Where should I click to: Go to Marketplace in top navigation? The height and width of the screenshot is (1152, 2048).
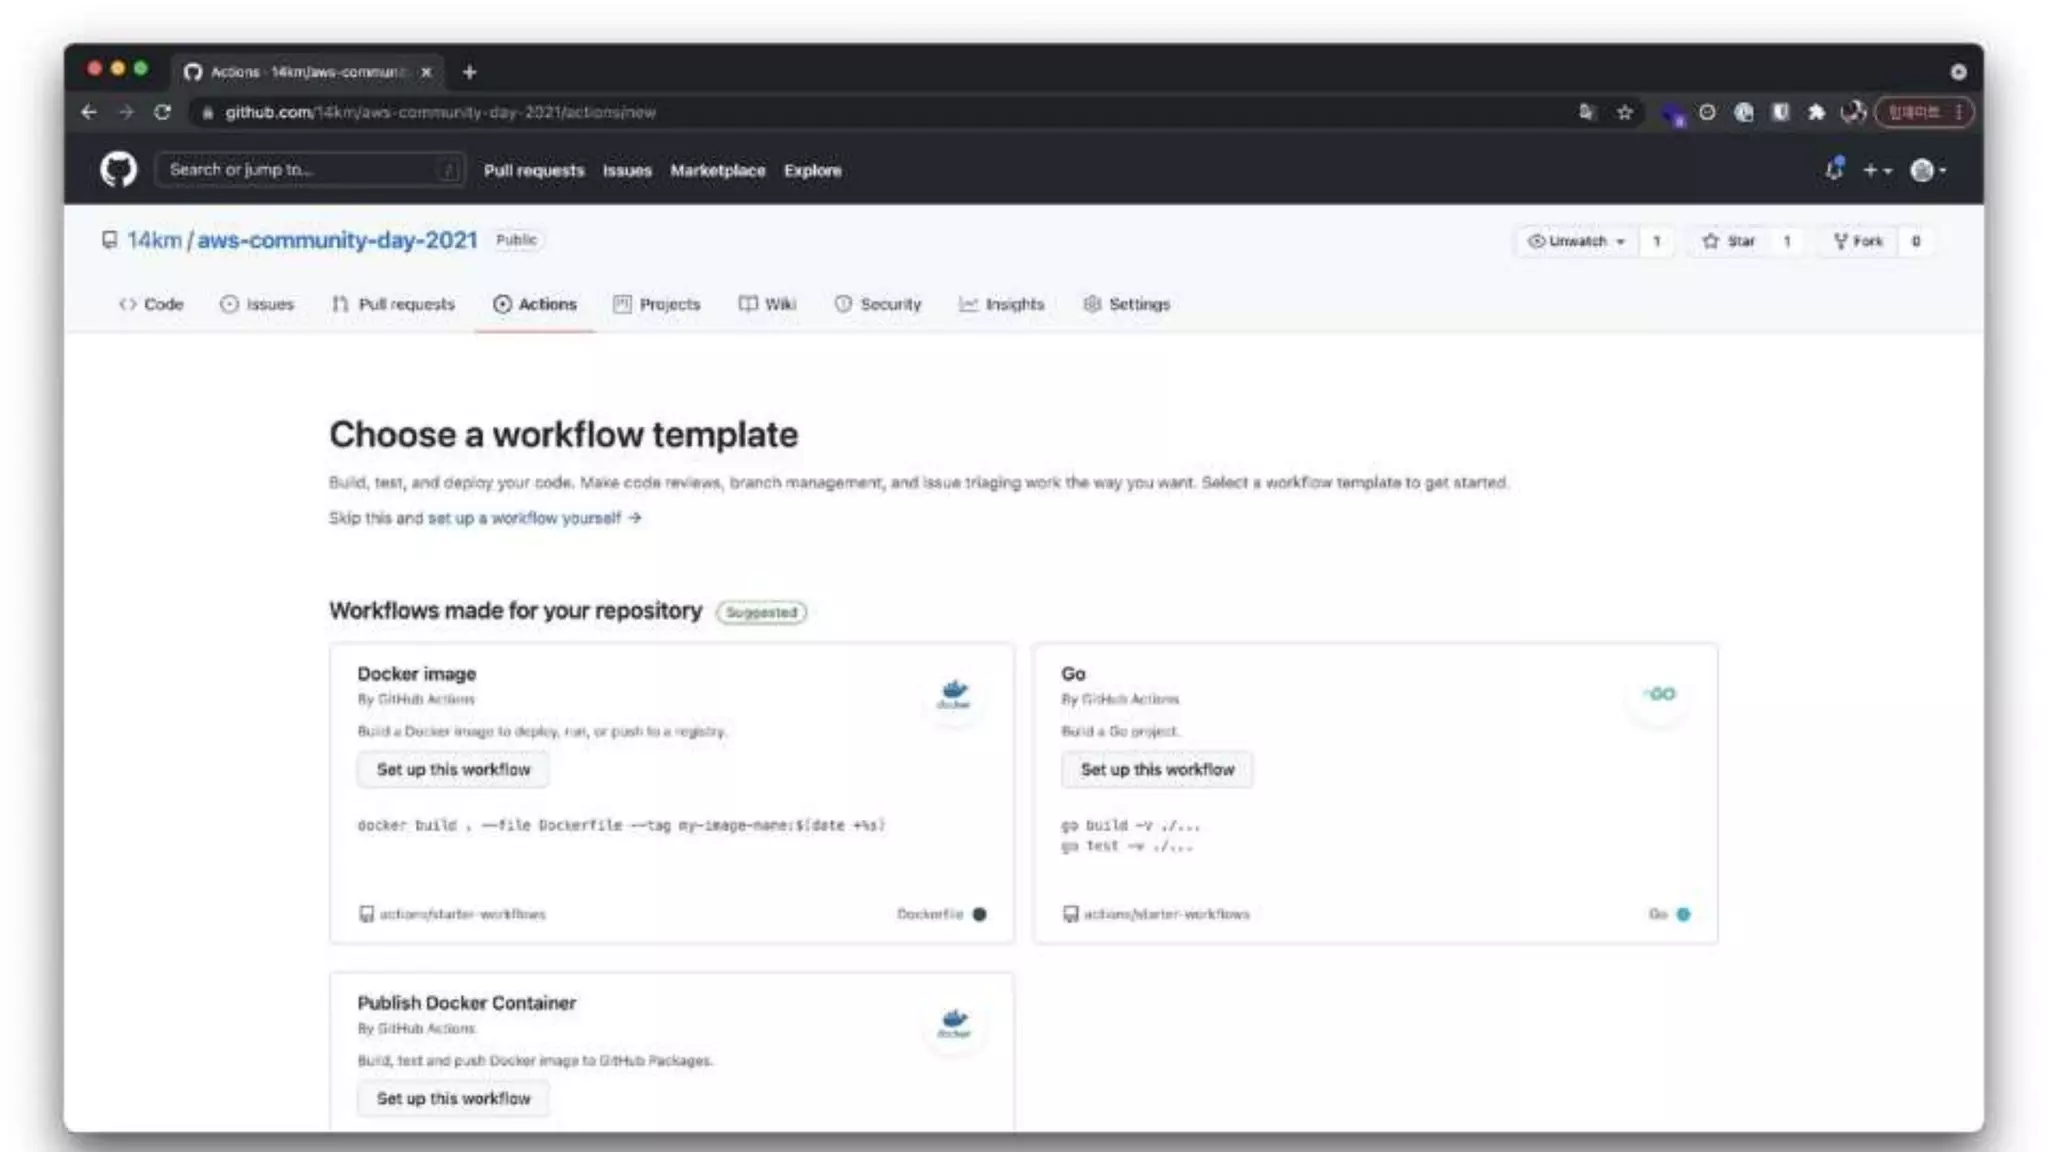pyautogui.click(x=717, y=171)
